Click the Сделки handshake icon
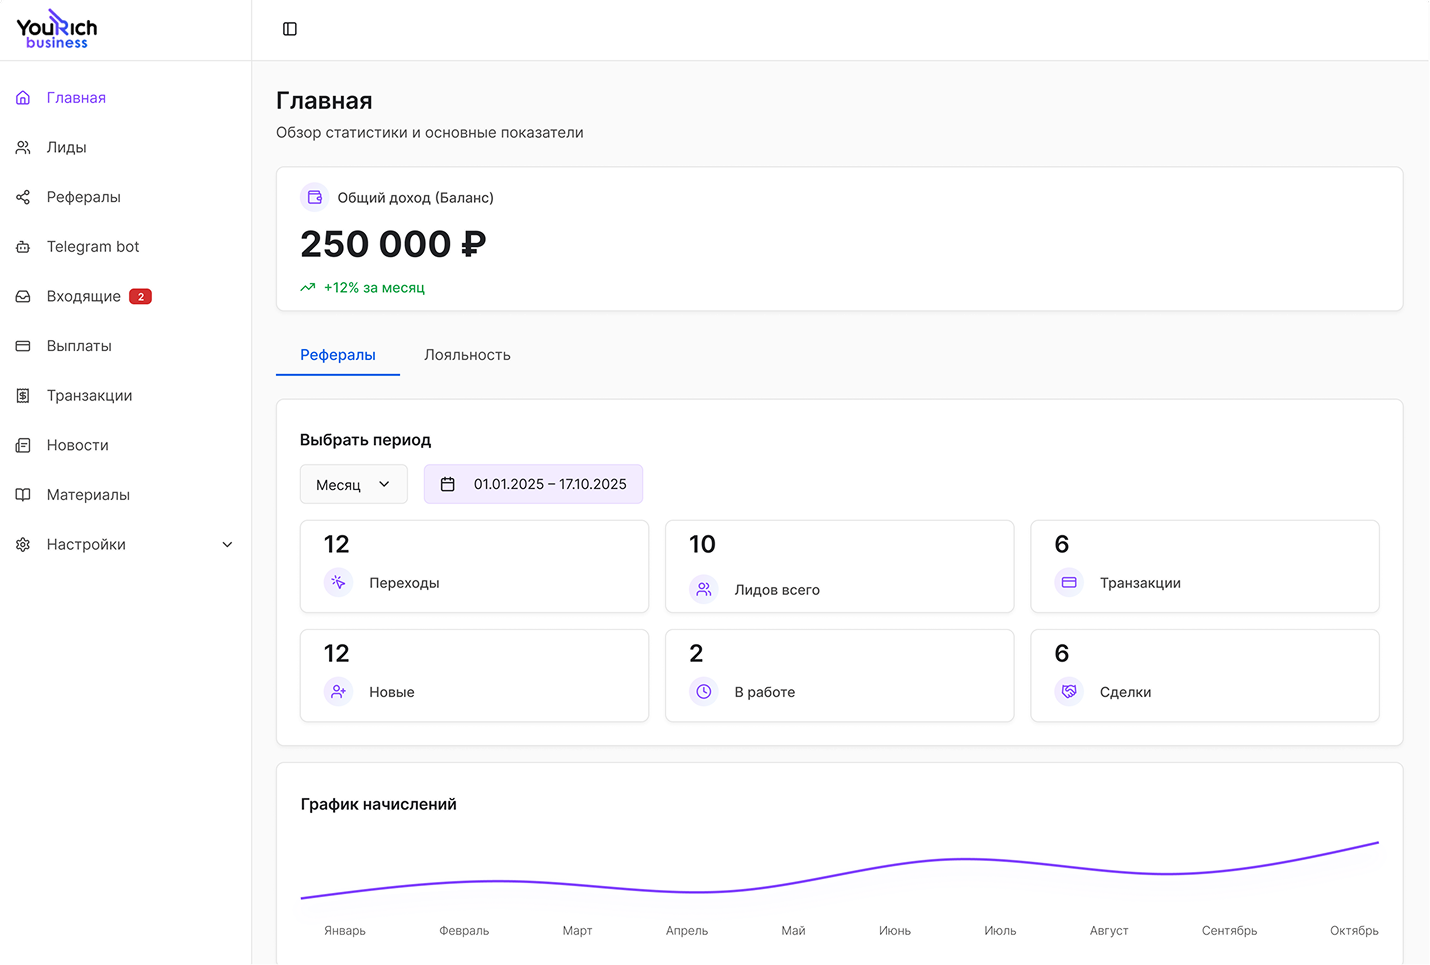The image size is (1430, 965). click(x=1069, y=691)
